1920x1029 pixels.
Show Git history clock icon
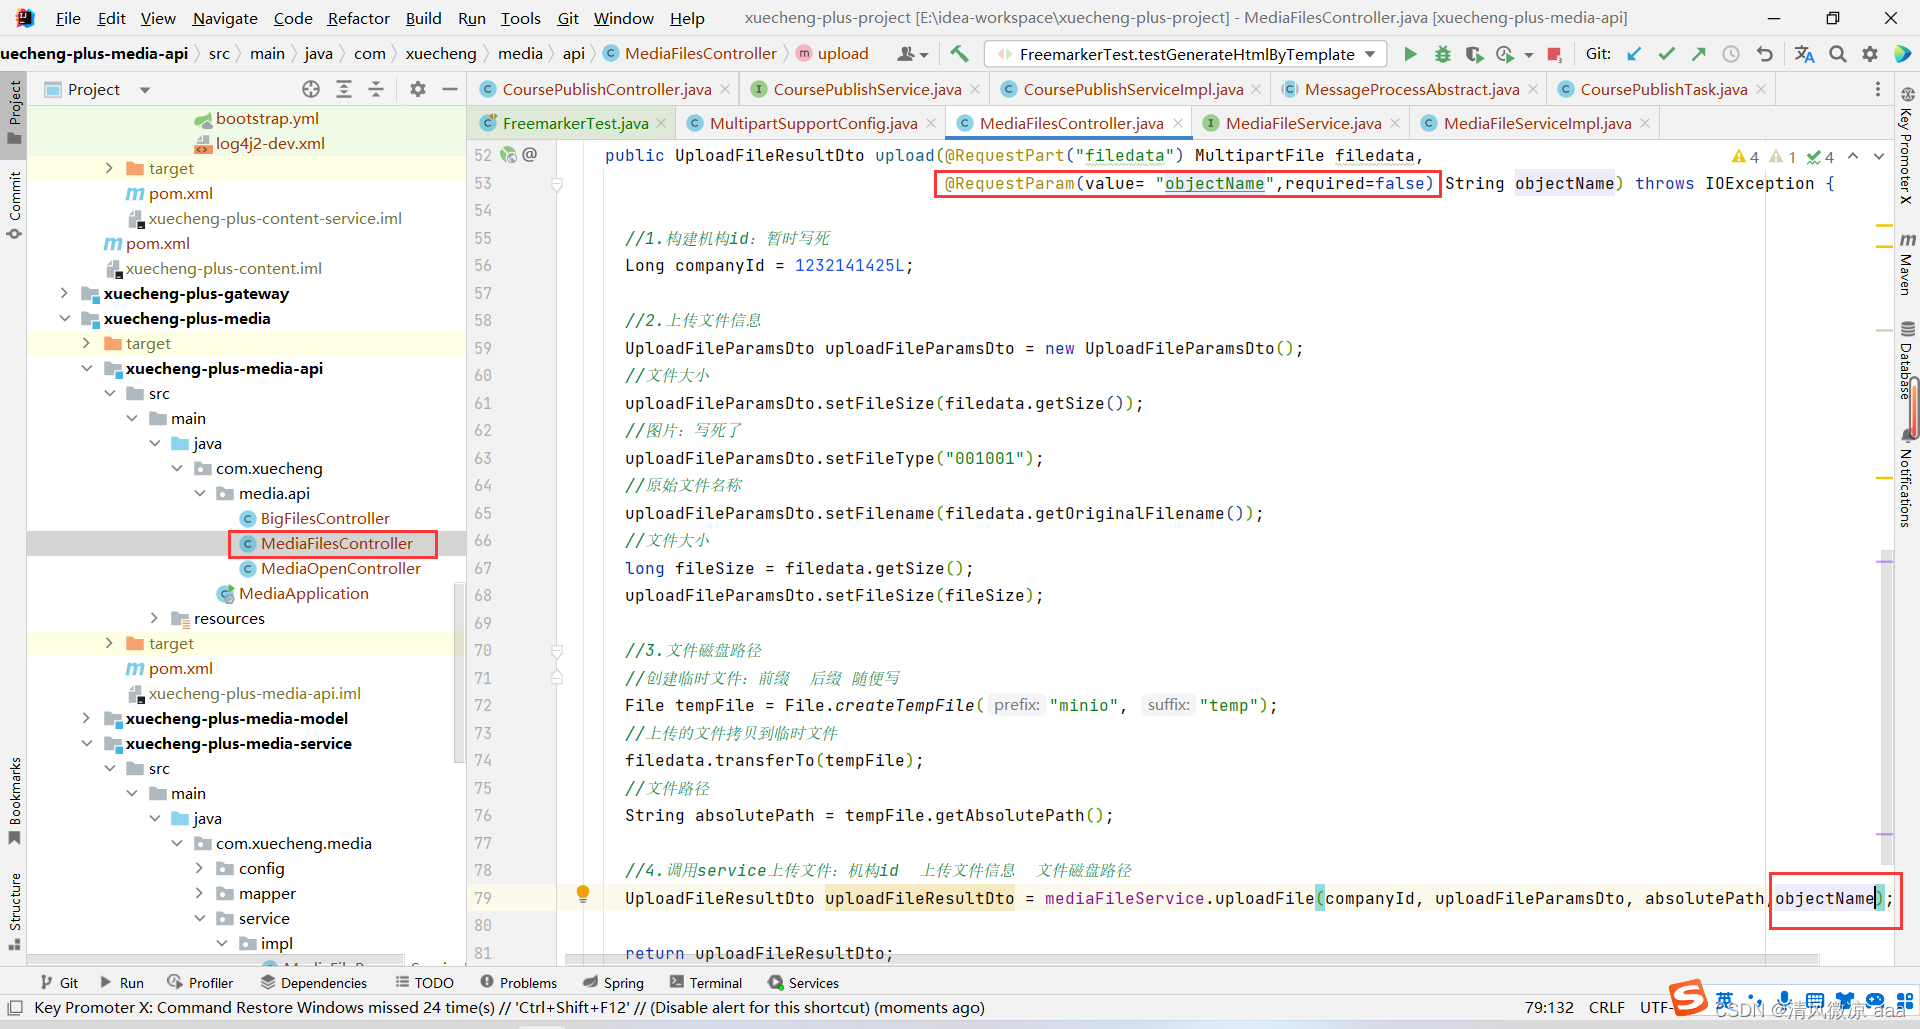pyautogui.click(x=1731, y=54)
